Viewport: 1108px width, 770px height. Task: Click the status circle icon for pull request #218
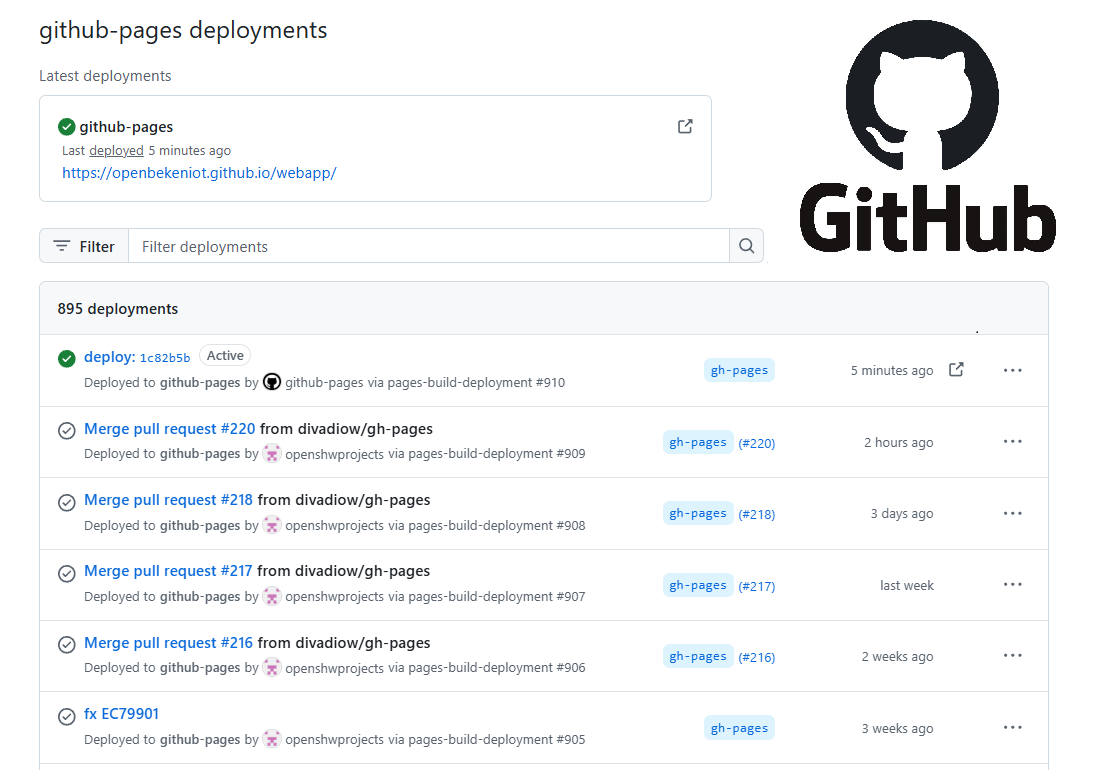66,502
